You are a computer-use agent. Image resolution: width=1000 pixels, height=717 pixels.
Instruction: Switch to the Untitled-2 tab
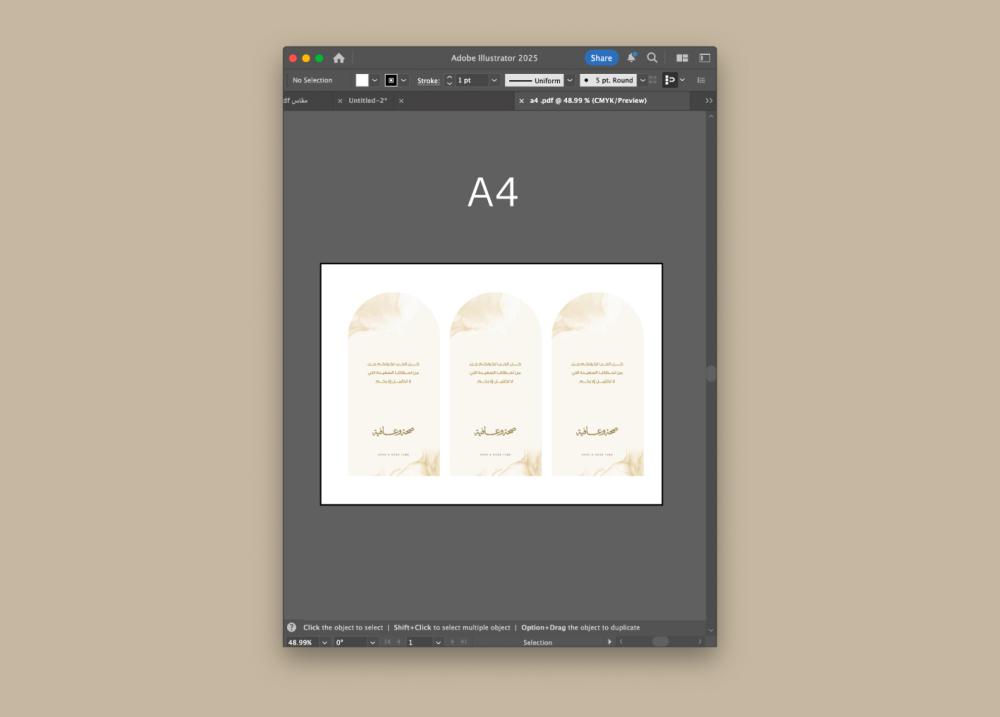[x=367, y=101]
